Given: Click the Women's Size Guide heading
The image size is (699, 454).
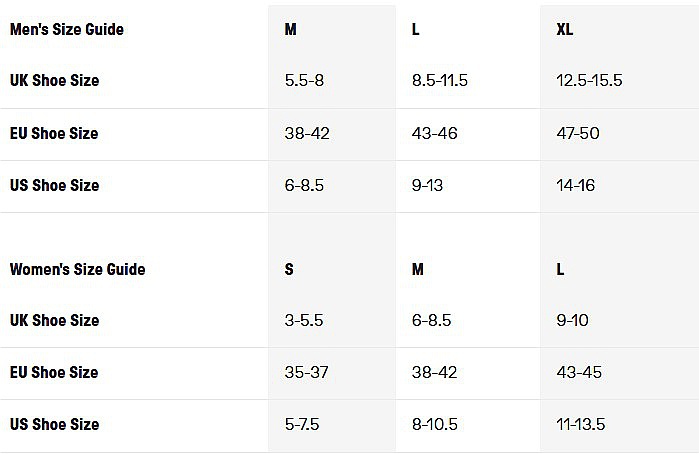Looking at the screenshot, I should pos(77,269).
